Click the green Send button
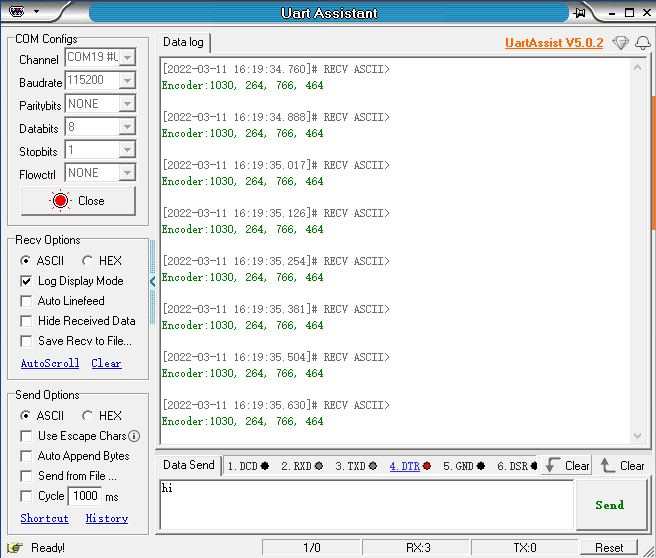This screenshot has width=656, height=558. point(610,505)
